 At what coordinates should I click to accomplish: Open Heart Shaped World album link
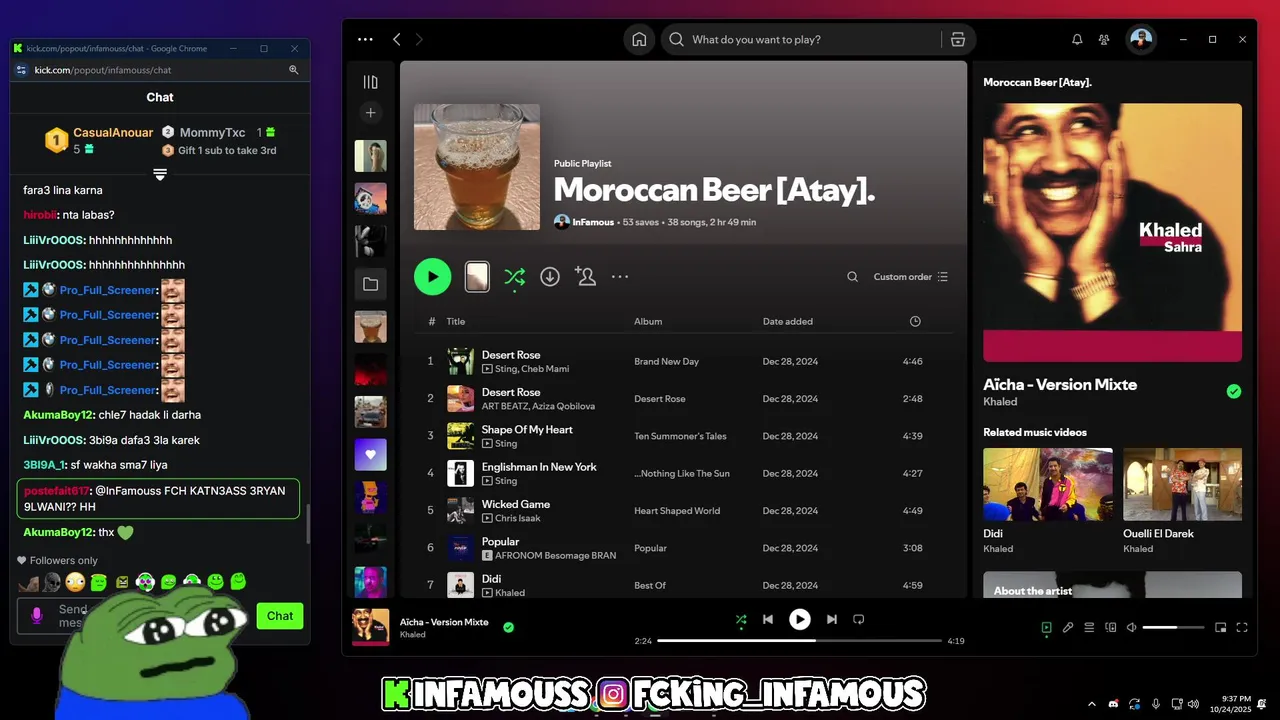[677, 511]
